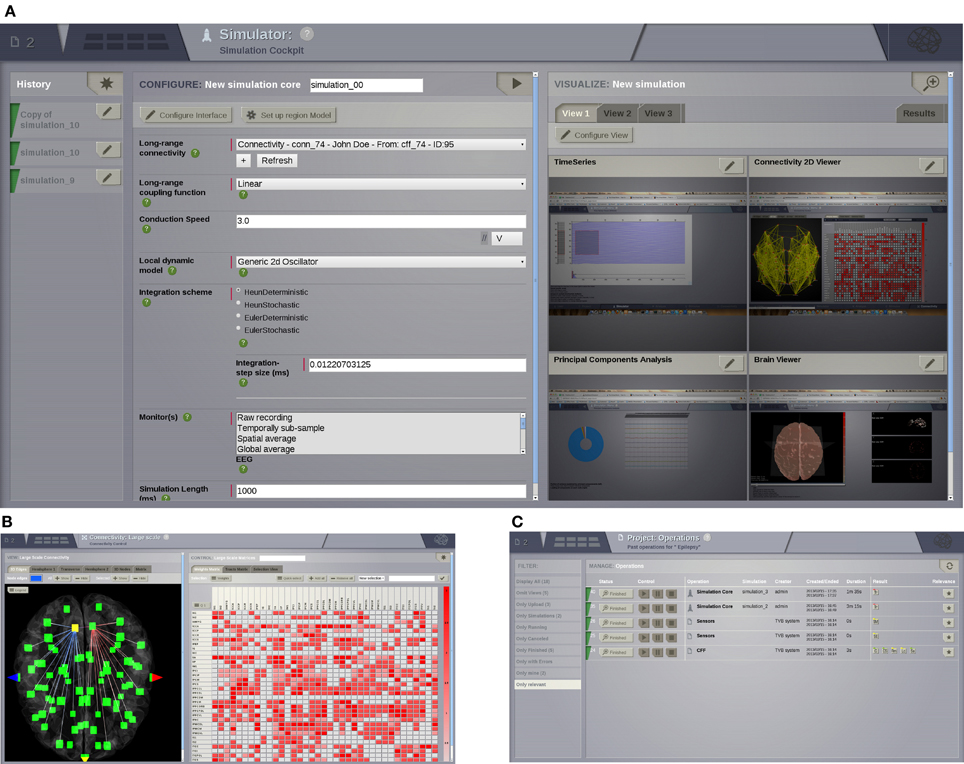The width and height of the screenshot is (964, 764).
Task: Click the Set up region Model button
Action: pos(289,115)
